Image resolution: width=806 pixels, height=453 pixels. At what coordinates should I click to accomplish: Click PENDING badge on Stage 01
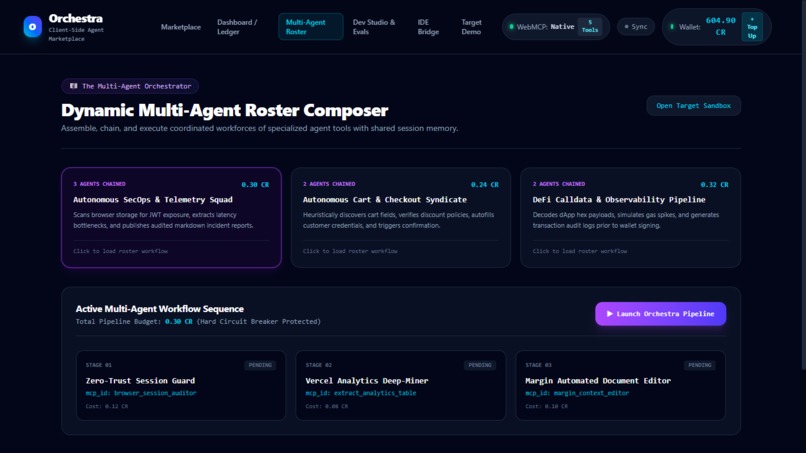260,365
